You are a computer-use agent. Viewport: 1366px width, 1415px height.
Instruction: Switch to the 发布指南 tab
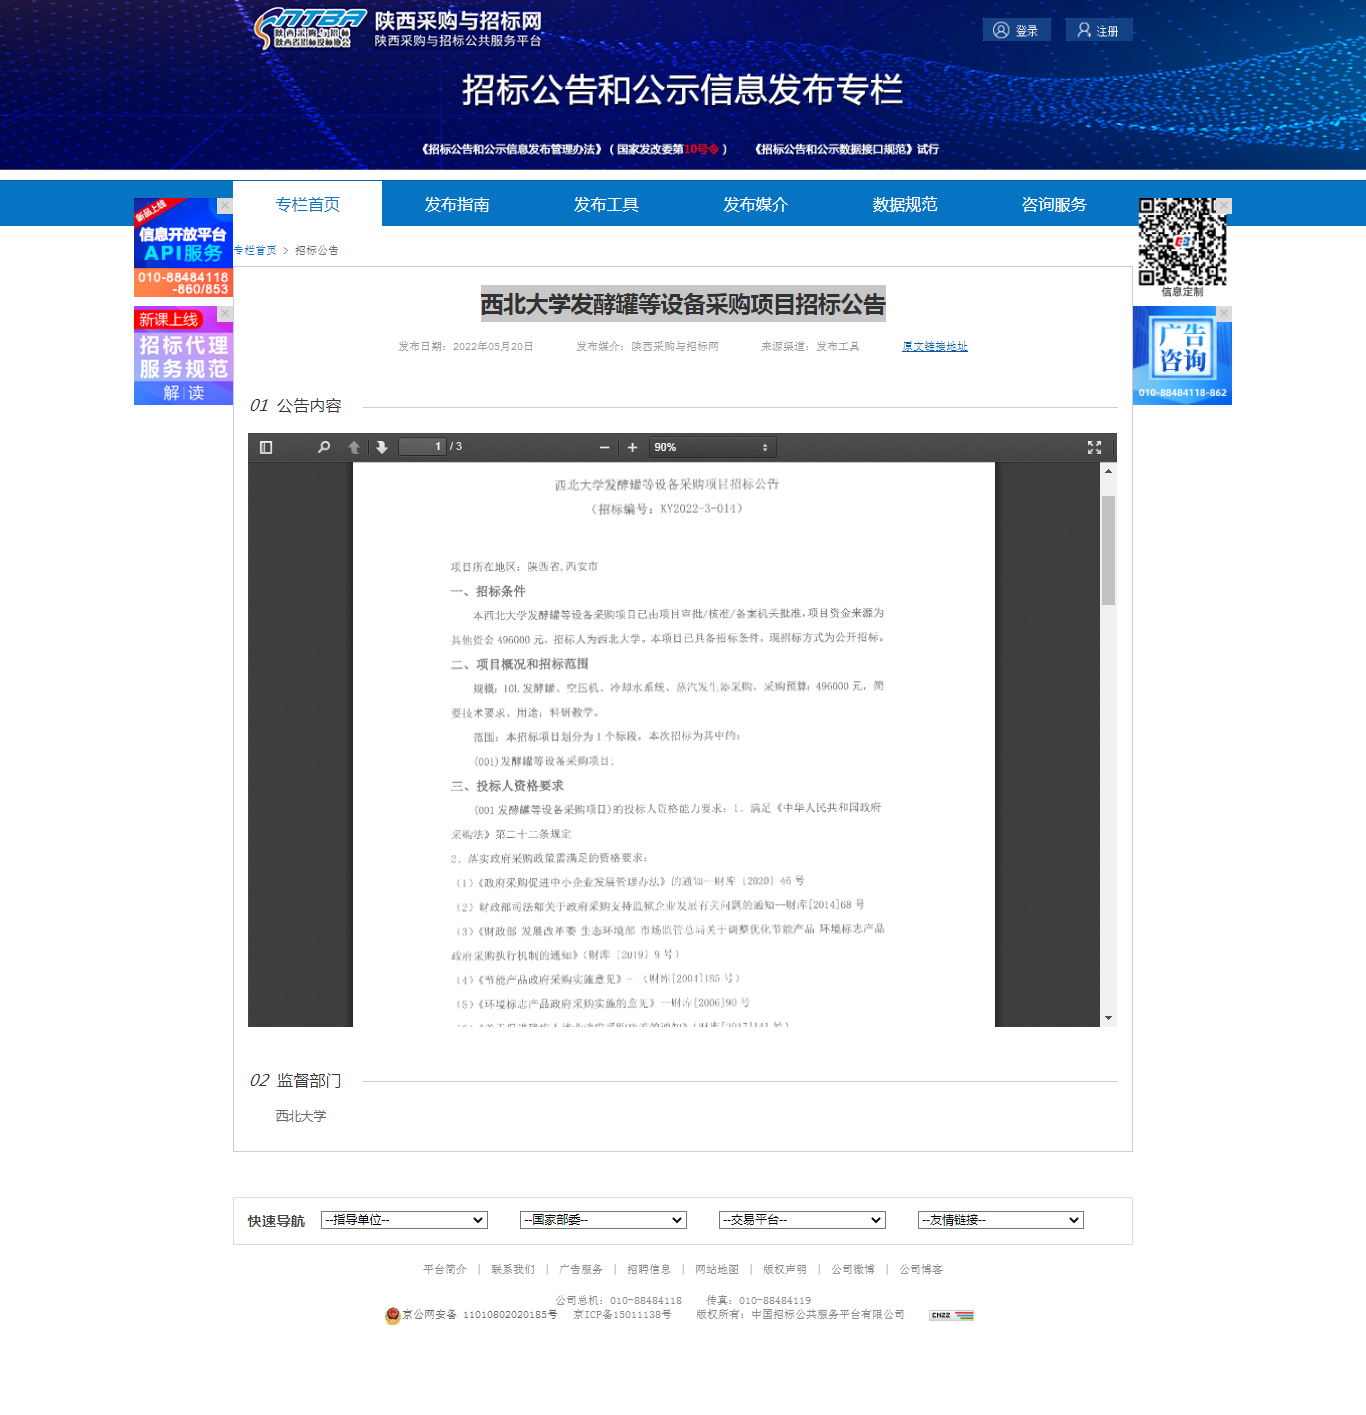[x=457, y=204]
